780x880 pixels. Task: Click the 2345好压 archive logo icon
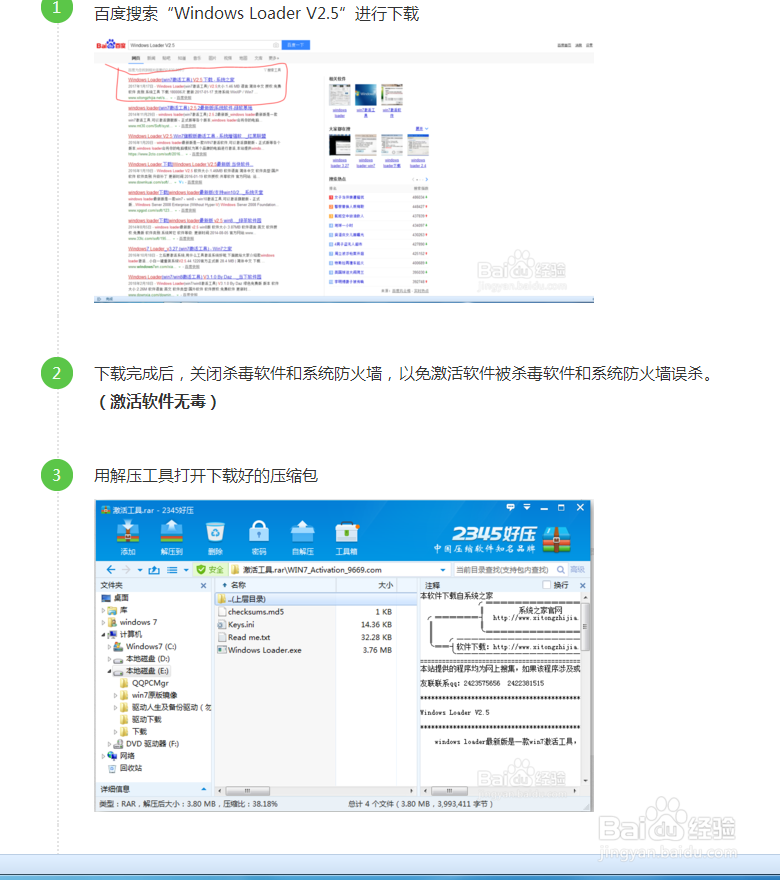[x=556, y=539]
